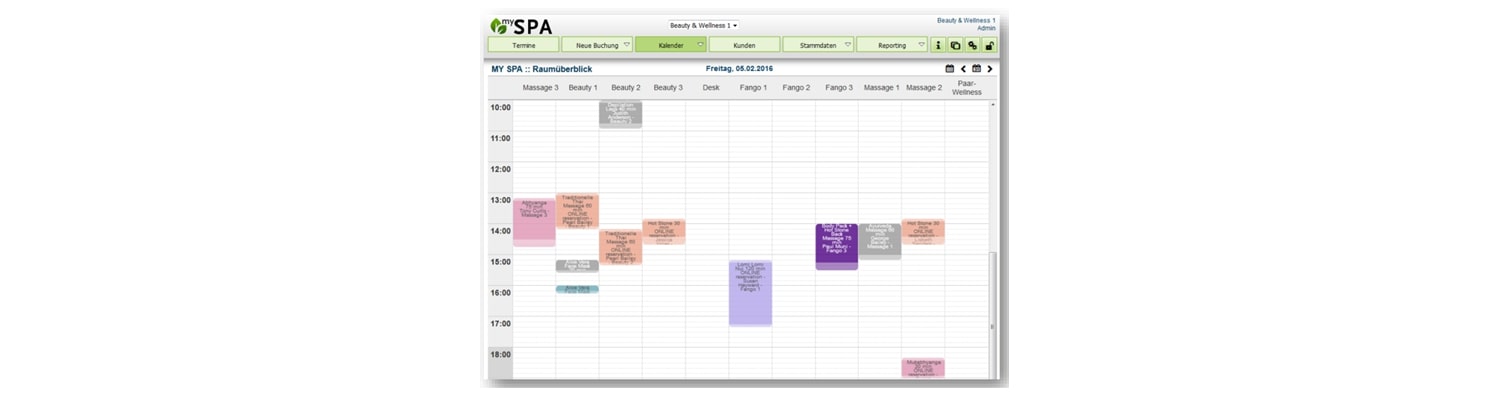Click the copy windows icon
This screenshot has width=1500, height=400.
[x=955, y=45]
